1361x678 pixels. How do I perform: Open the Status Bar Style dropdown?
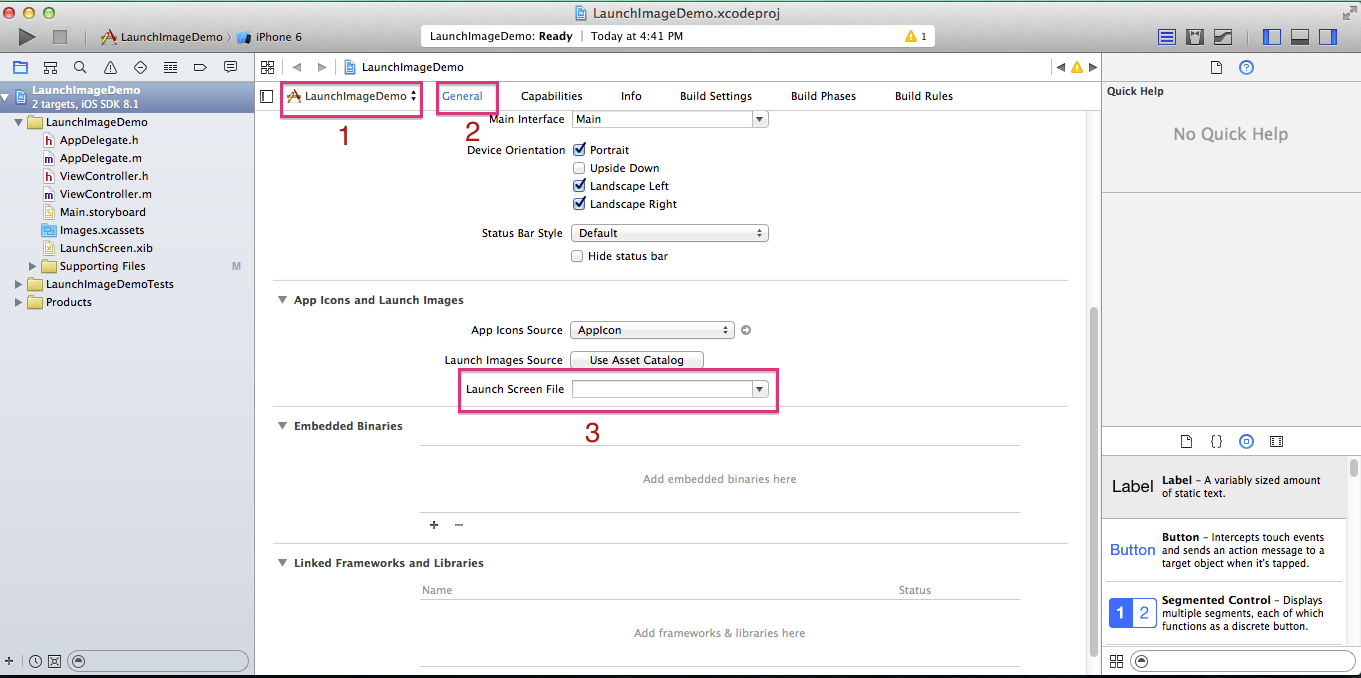669,233
